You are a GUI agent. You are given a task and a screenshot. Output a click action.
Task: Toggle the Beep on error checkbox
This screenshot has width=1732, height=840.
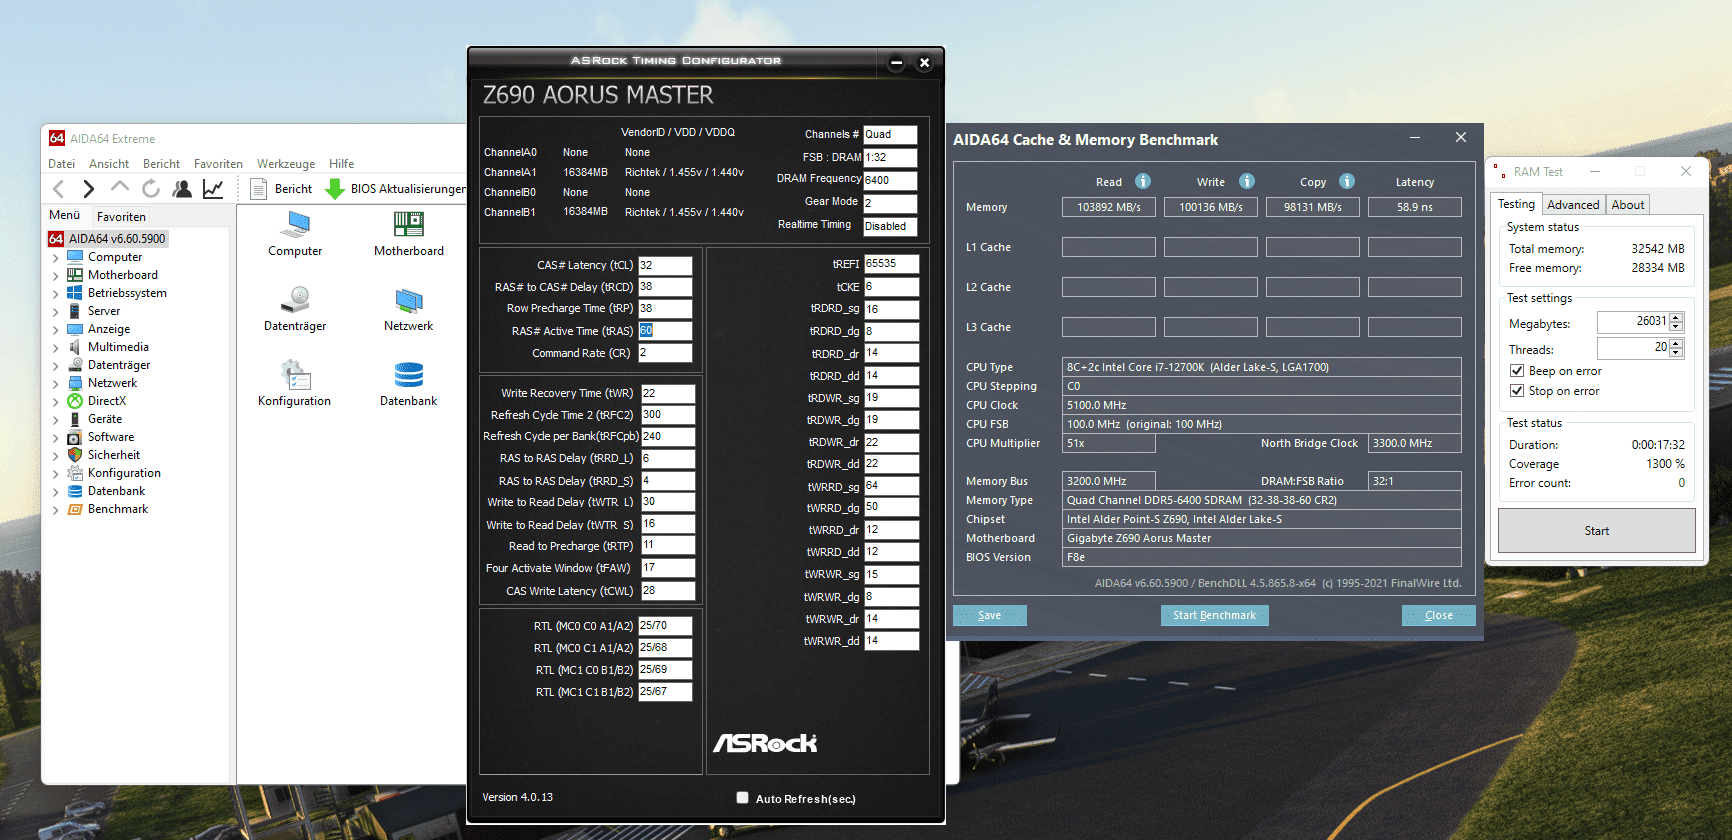click(1517, 371)
